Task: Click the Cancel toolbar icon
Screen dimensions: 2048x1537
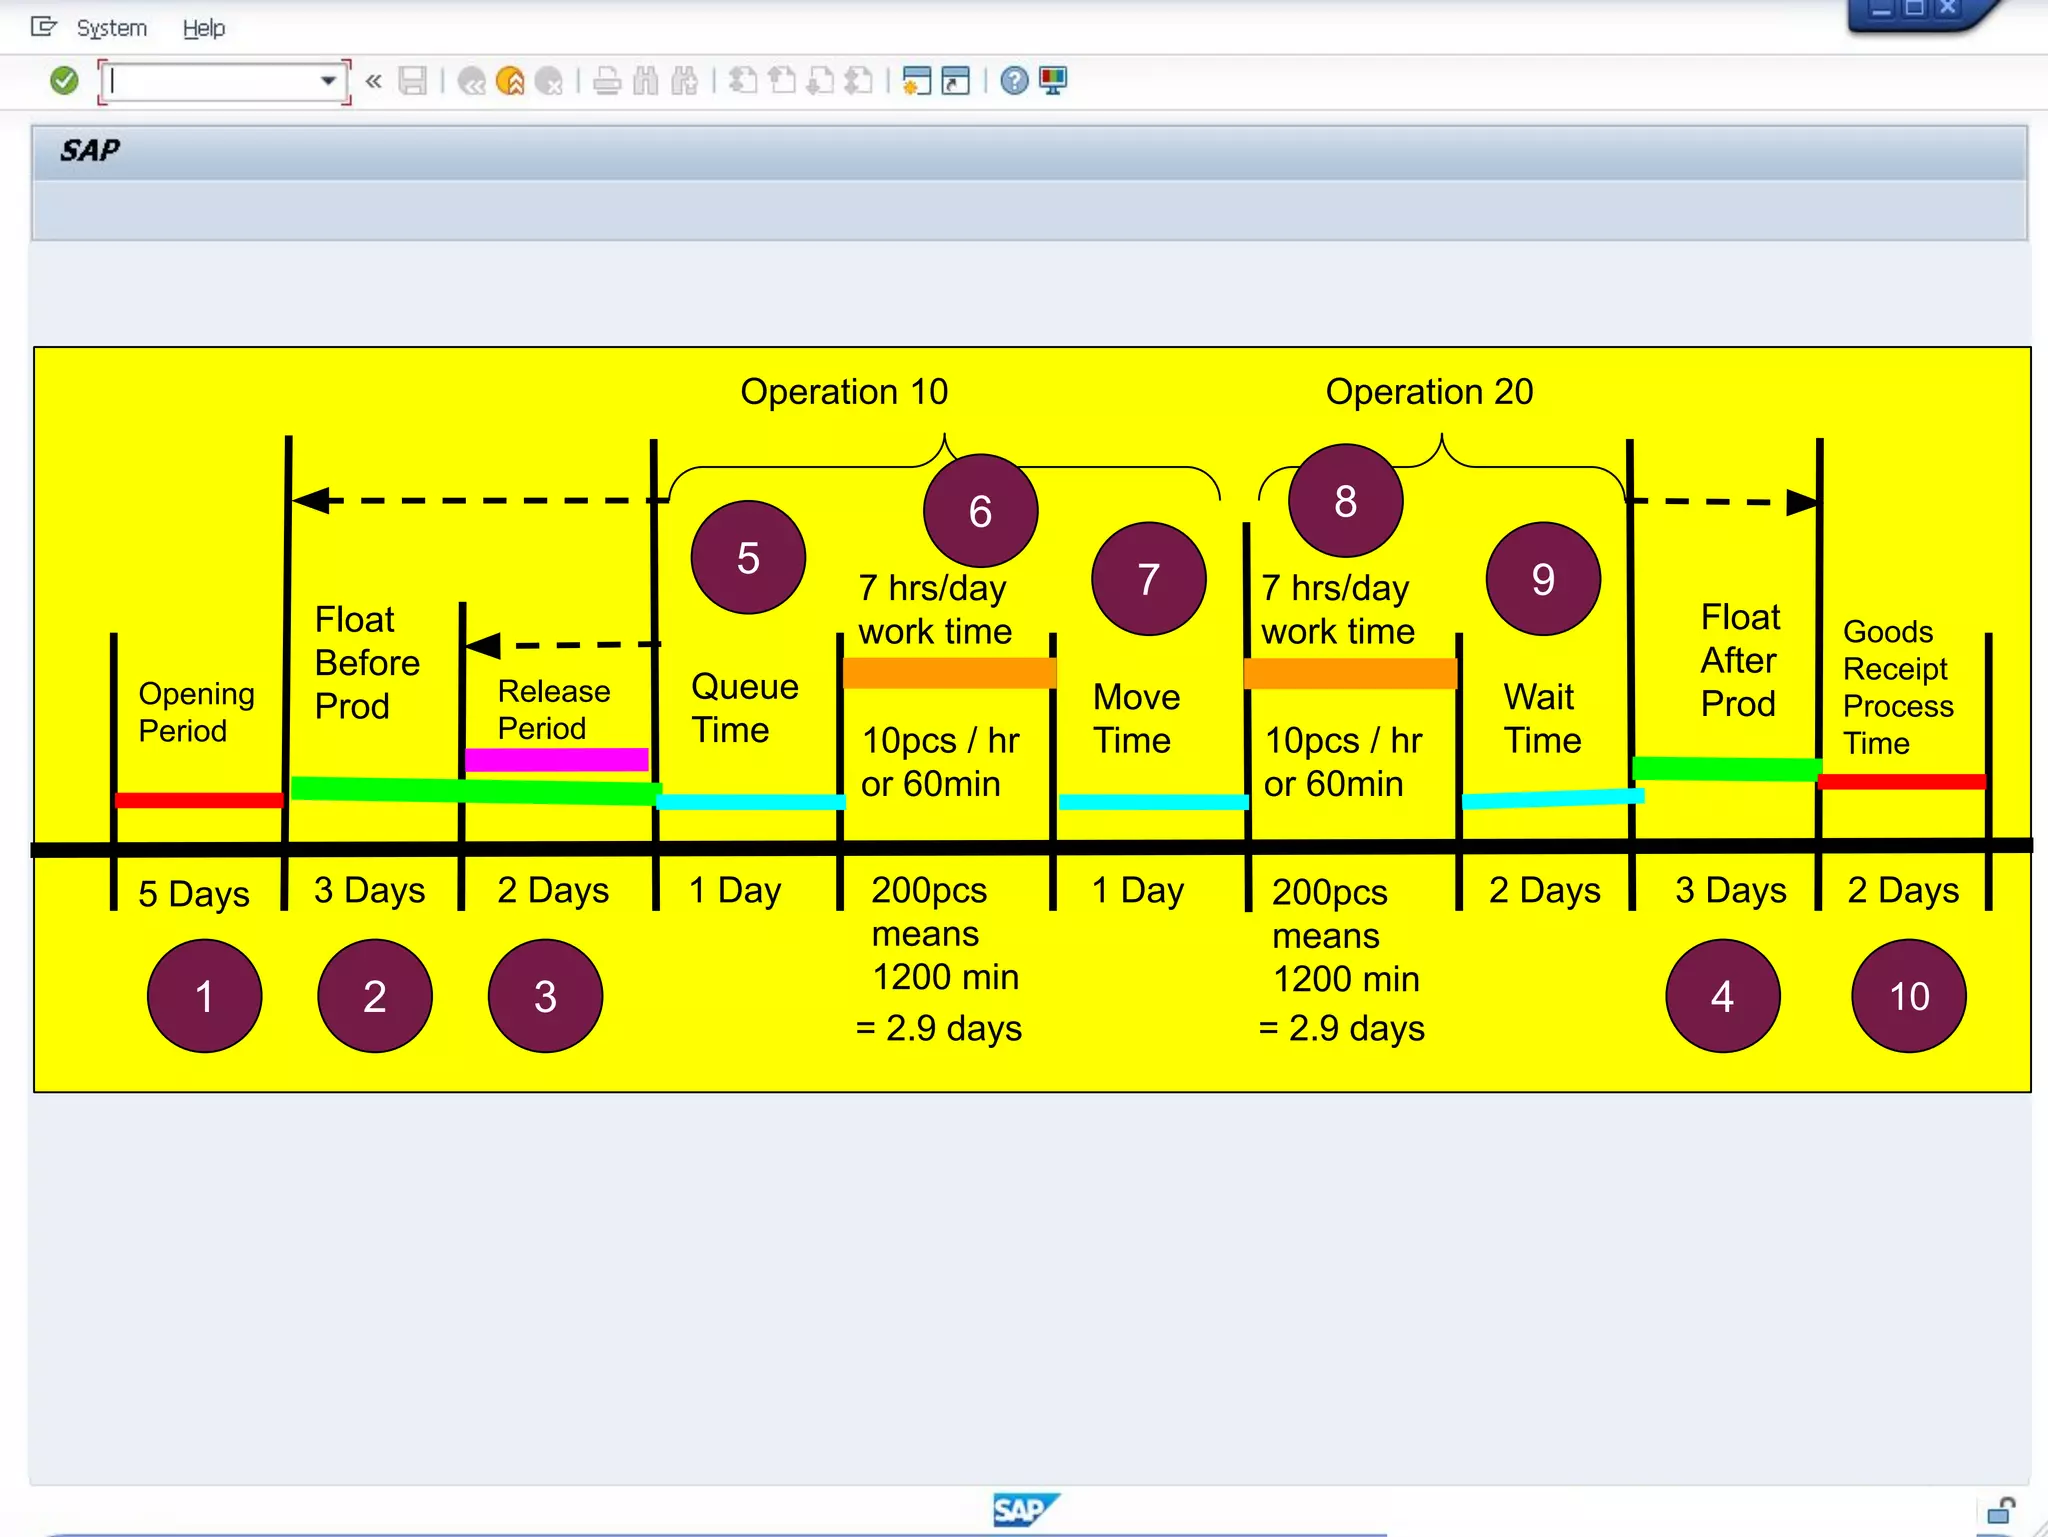Action: click(549, 81)
